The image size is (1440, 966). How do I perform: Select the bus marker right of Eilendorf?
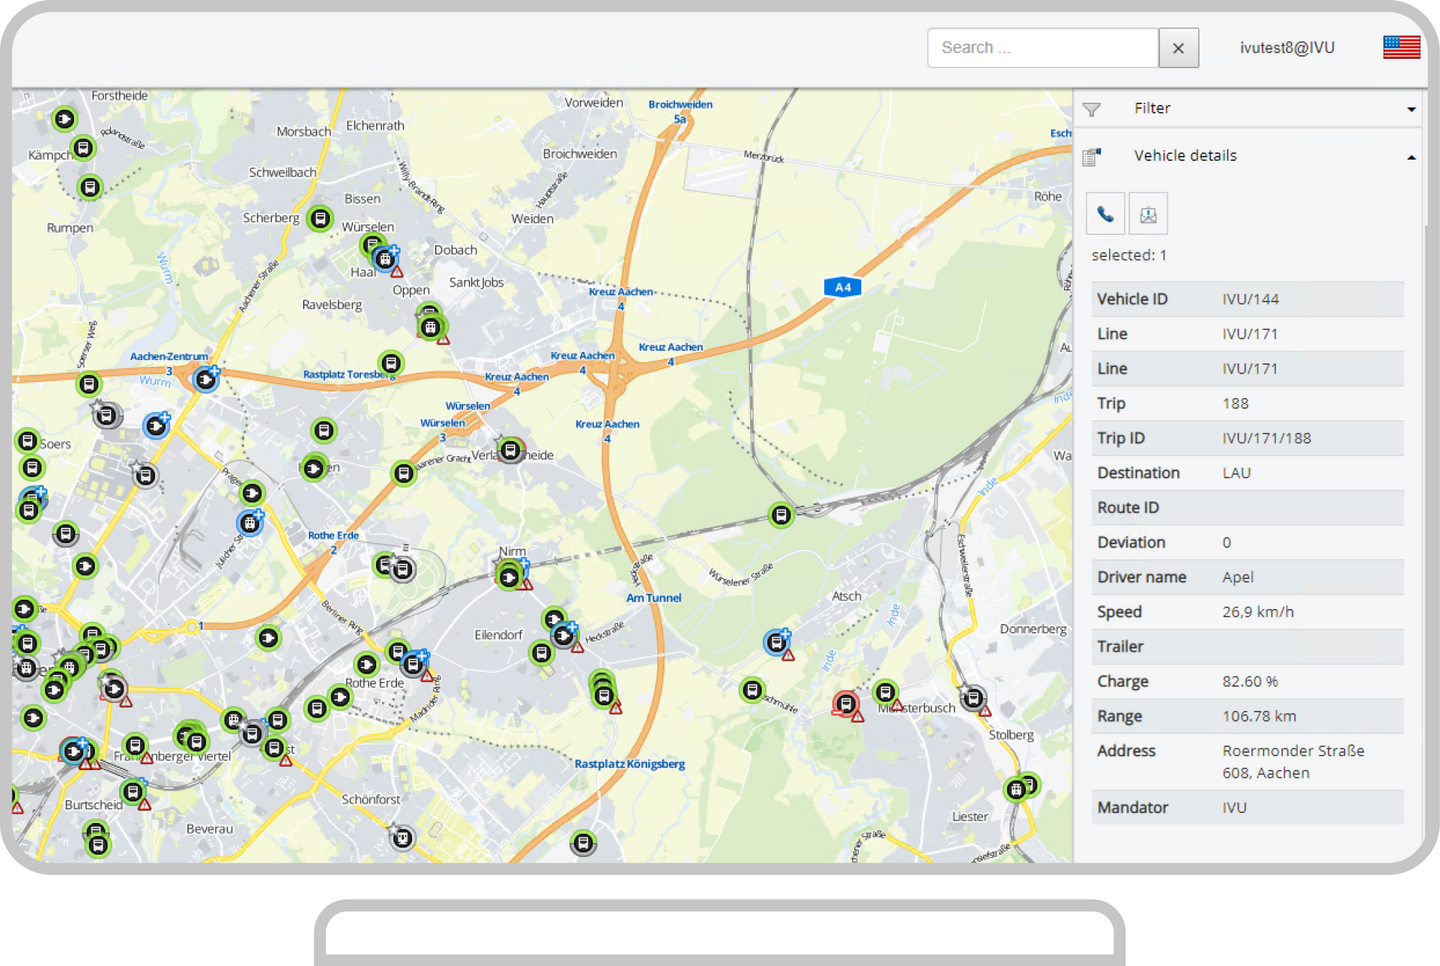(541, 653)
